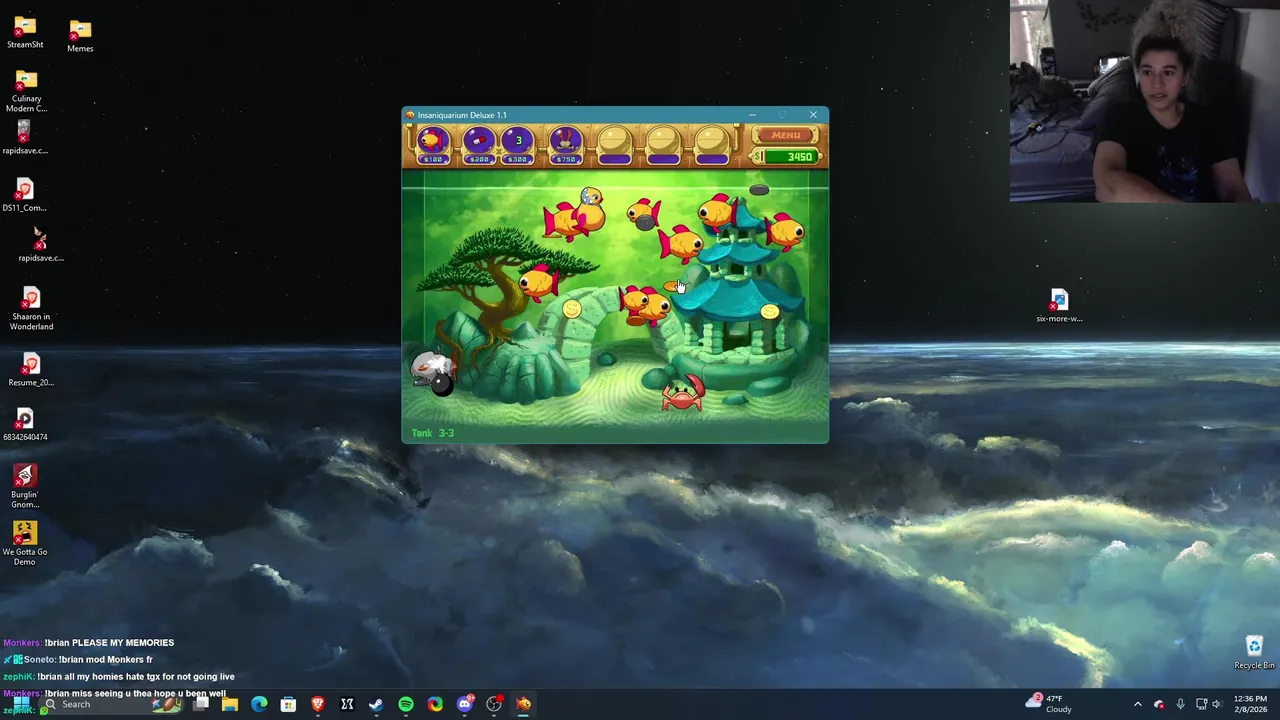Open Discord from the taskbar
The image size is (1280, 720).
pos(464,704)
